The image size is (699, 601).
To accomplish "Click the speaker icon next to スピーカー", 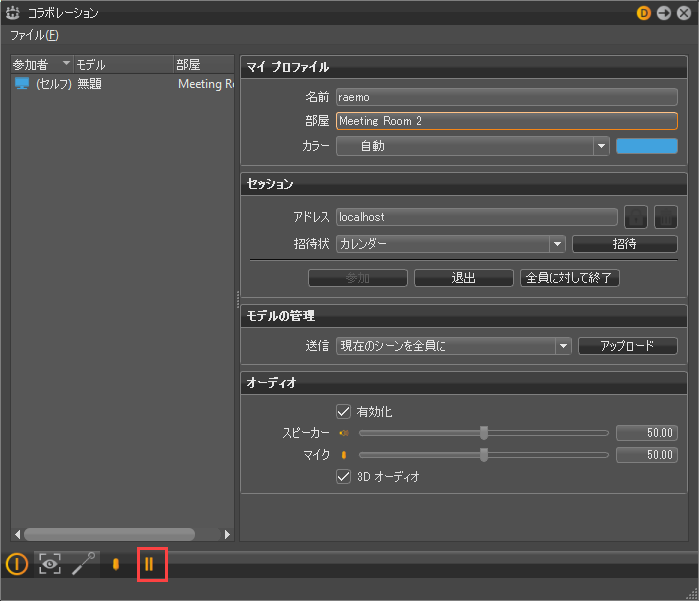I will point(344,433).
